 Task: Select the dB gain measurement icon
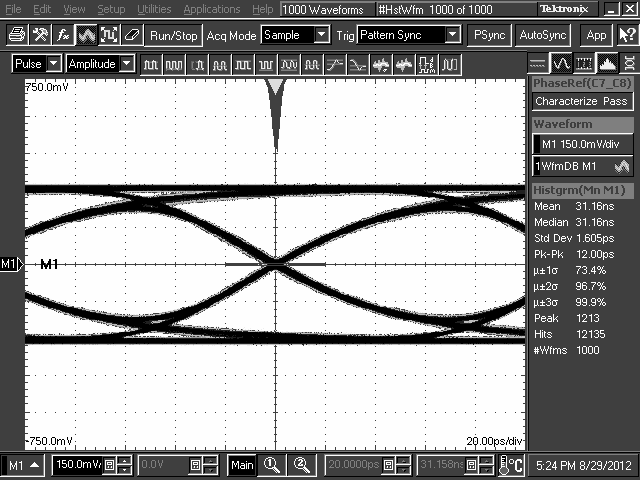[427, 64]
